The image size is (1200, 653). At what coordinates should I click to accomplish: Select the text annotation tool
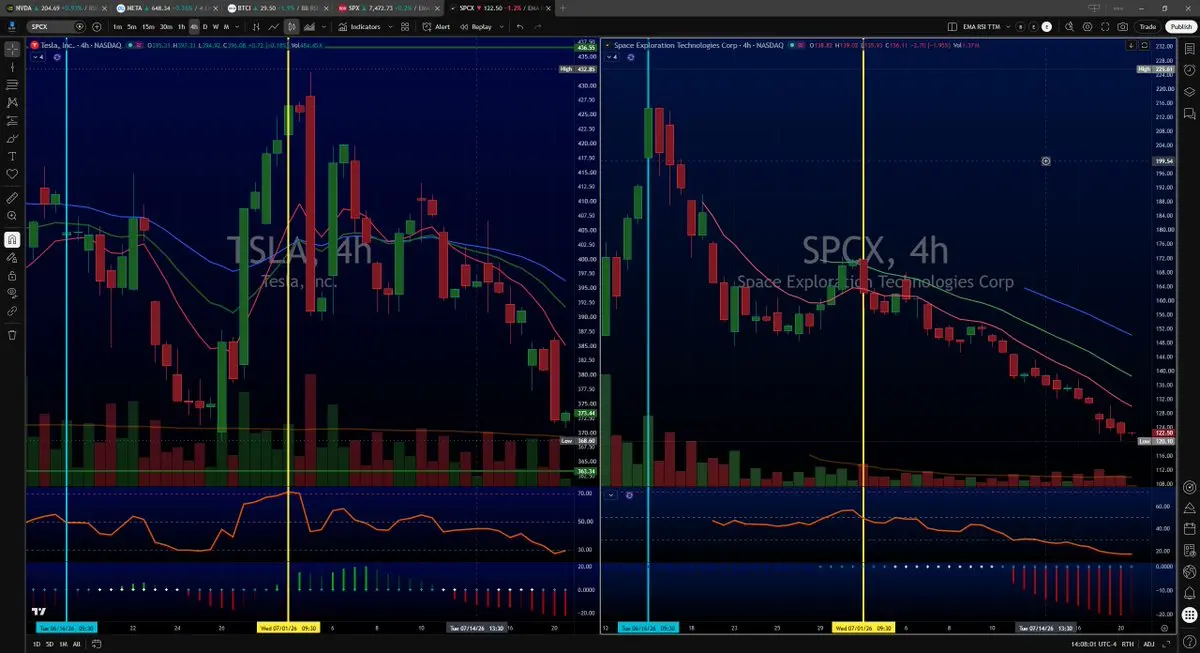[12, 156]
